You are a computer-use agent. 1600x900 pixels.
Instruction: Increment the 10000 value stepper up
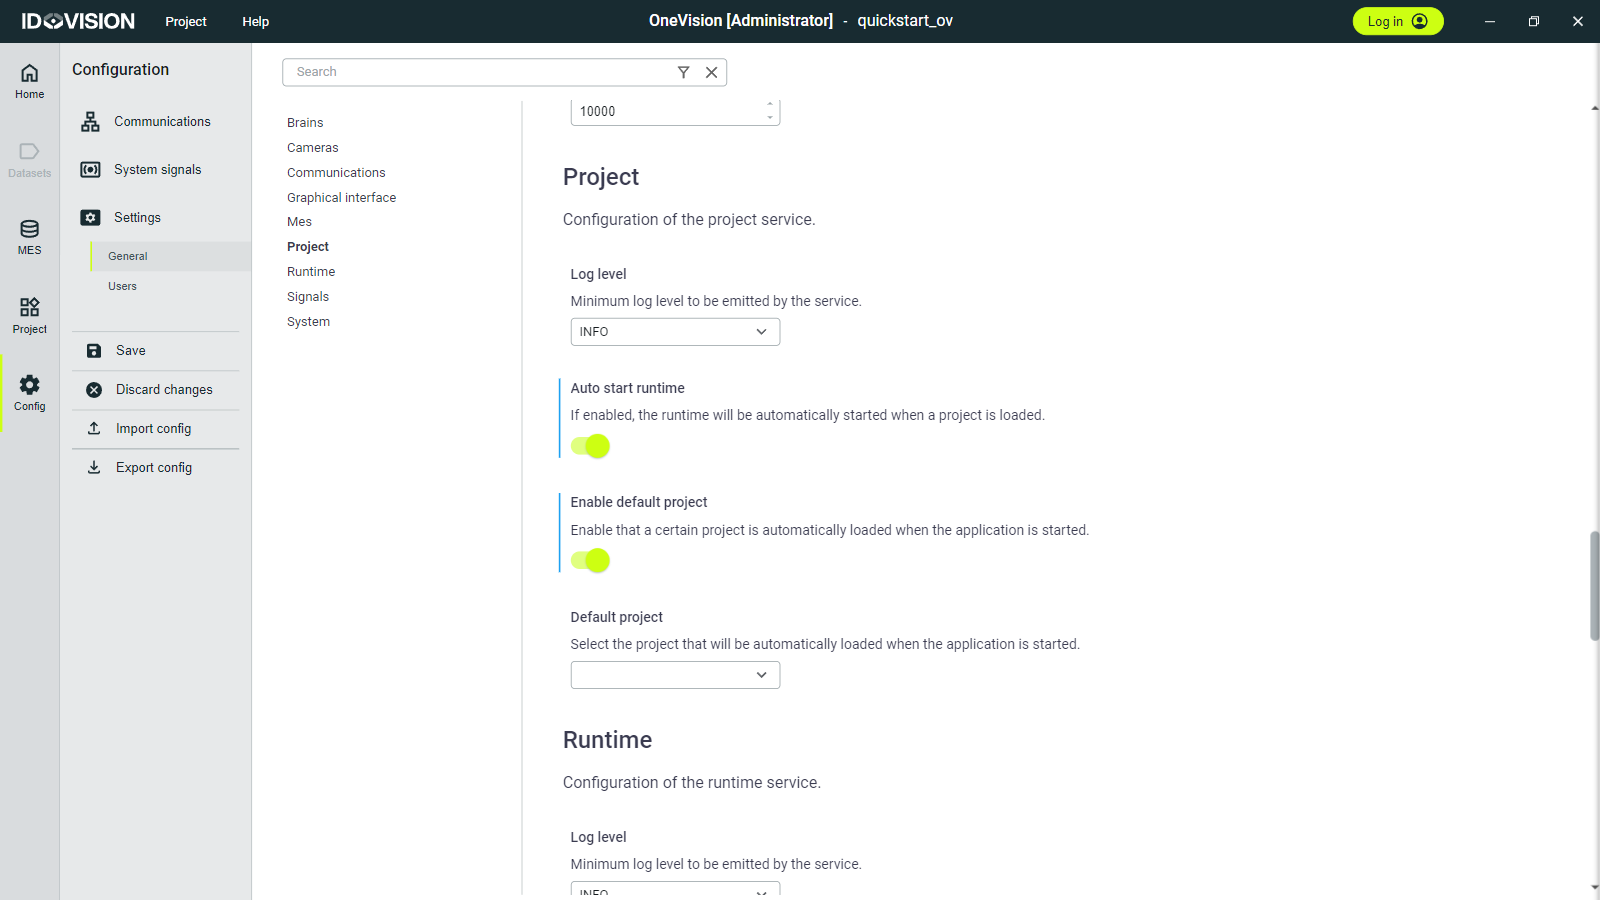(x=770, y=105)
